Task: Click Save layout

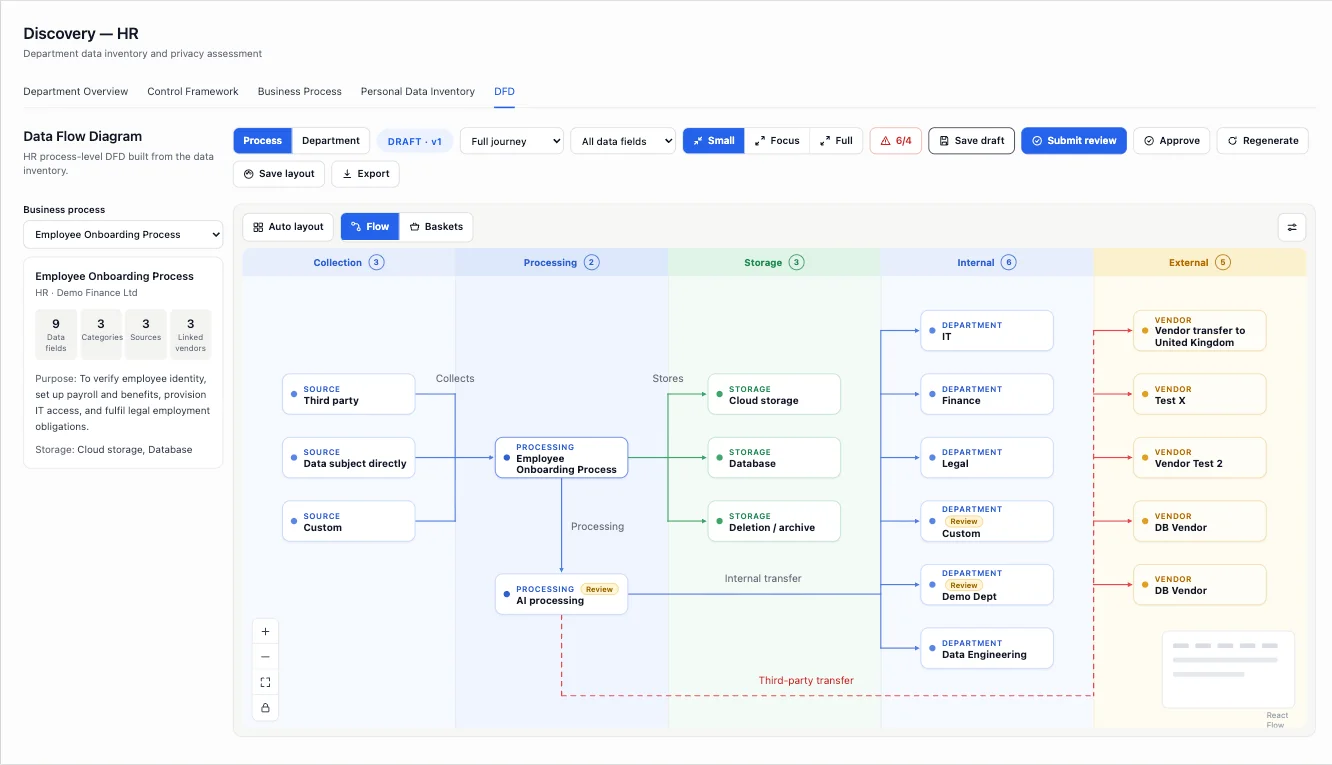Action: point(279,174)
